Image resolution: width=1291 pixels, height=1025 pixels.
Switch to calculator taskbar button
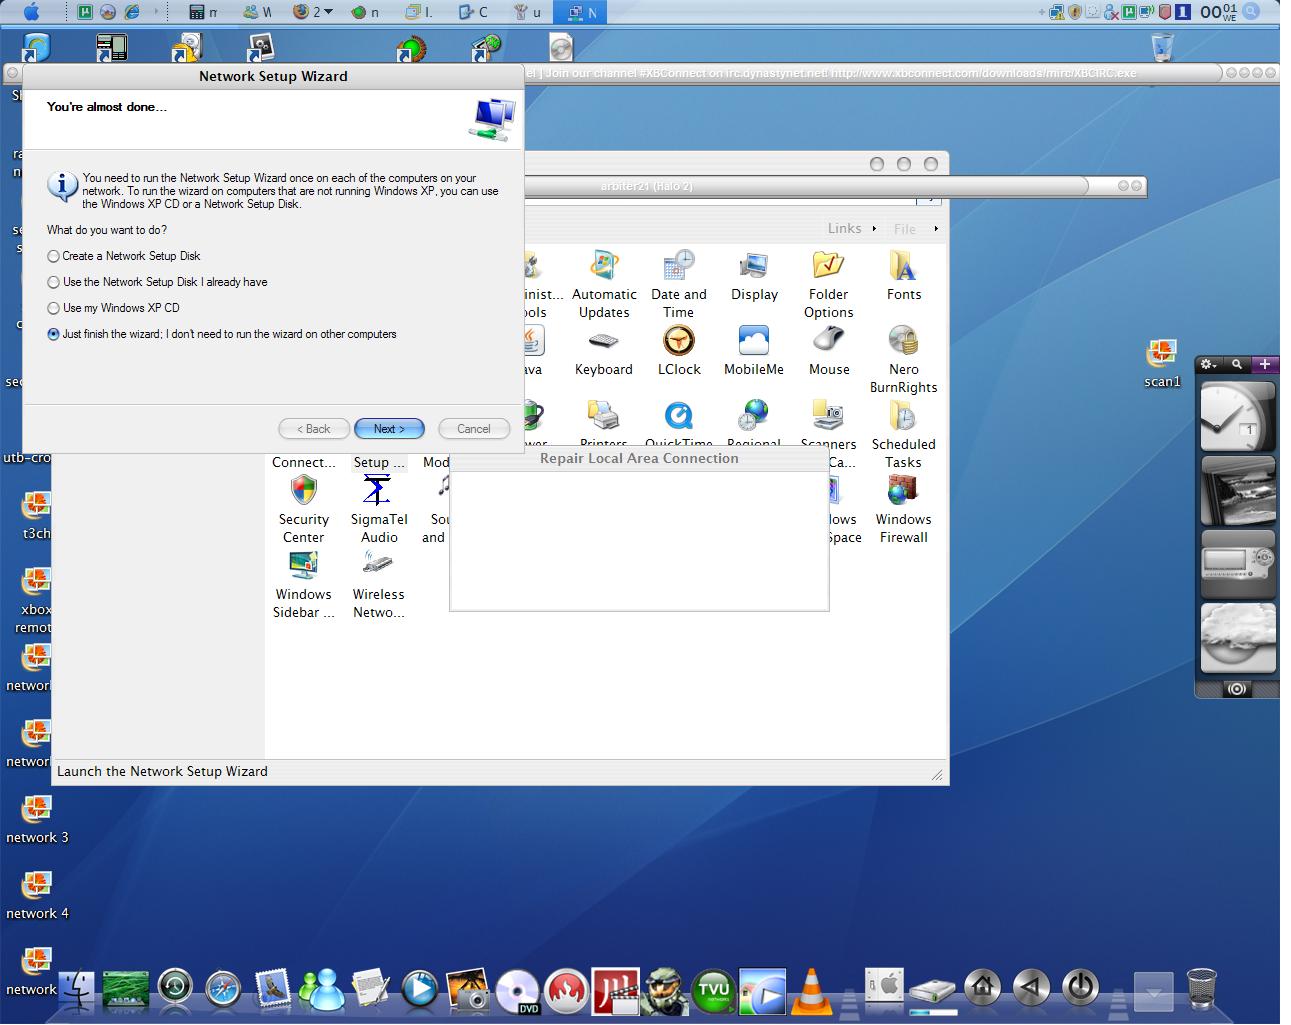204,12
